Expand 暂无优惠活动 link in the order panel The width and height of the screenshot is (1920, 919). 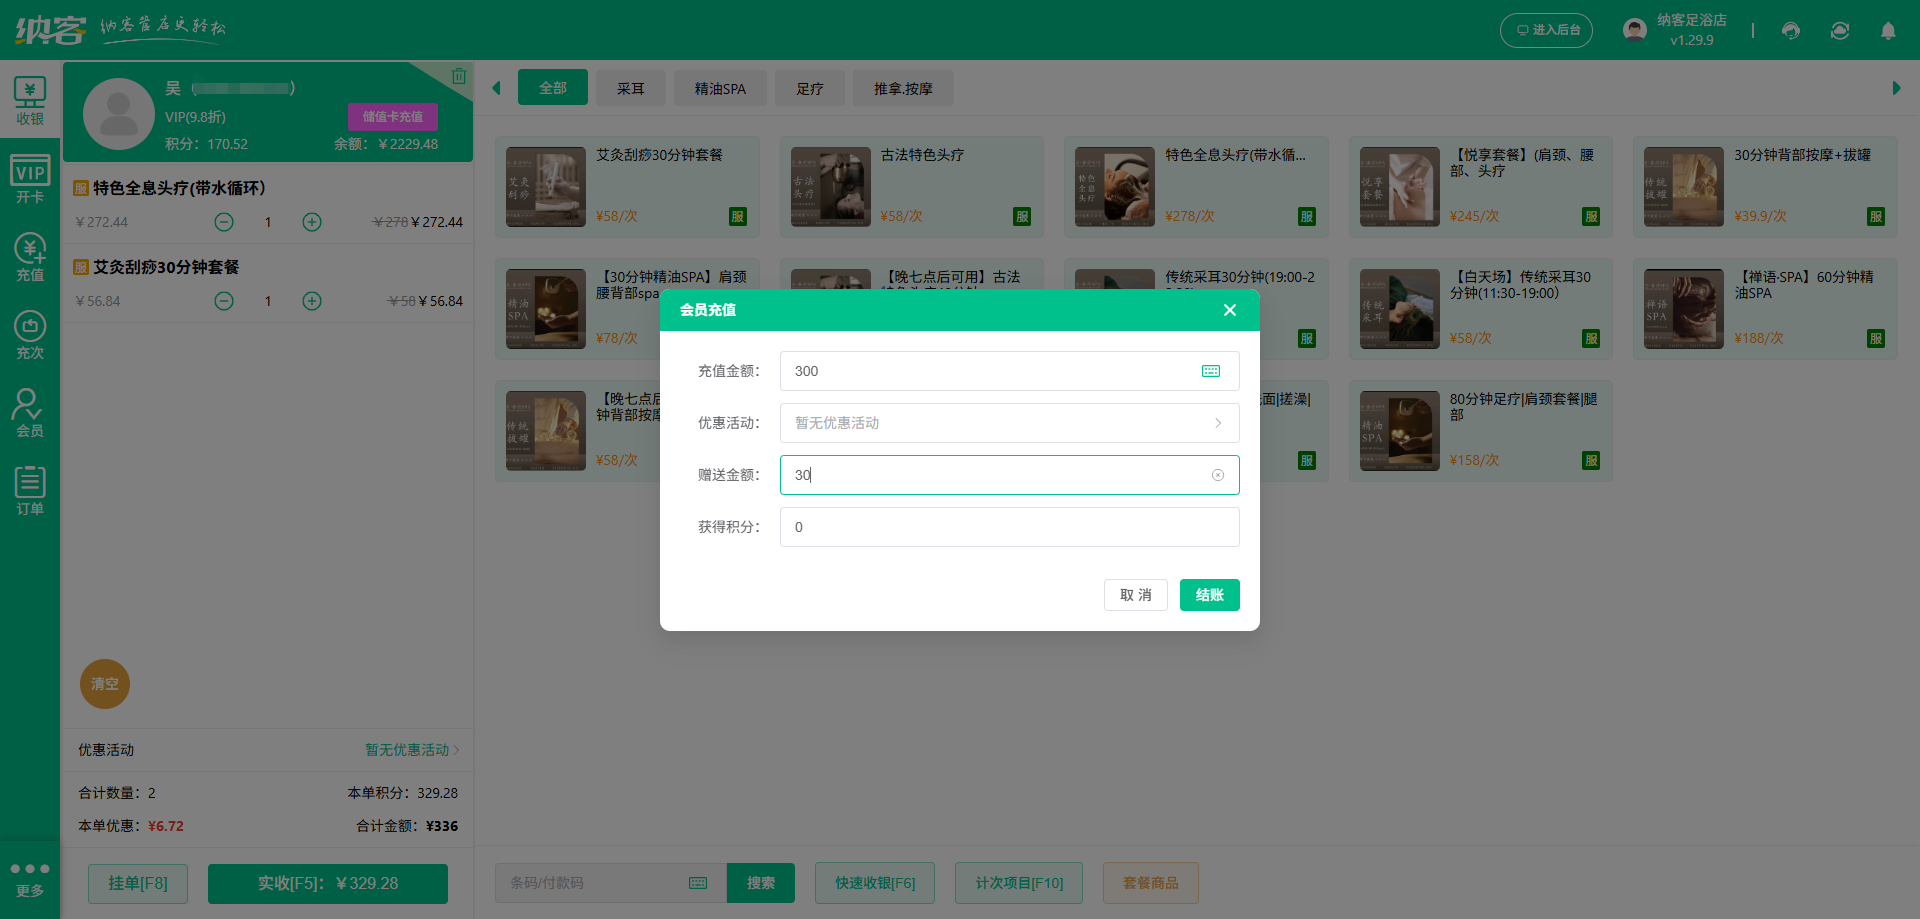(x=411, y=750)
